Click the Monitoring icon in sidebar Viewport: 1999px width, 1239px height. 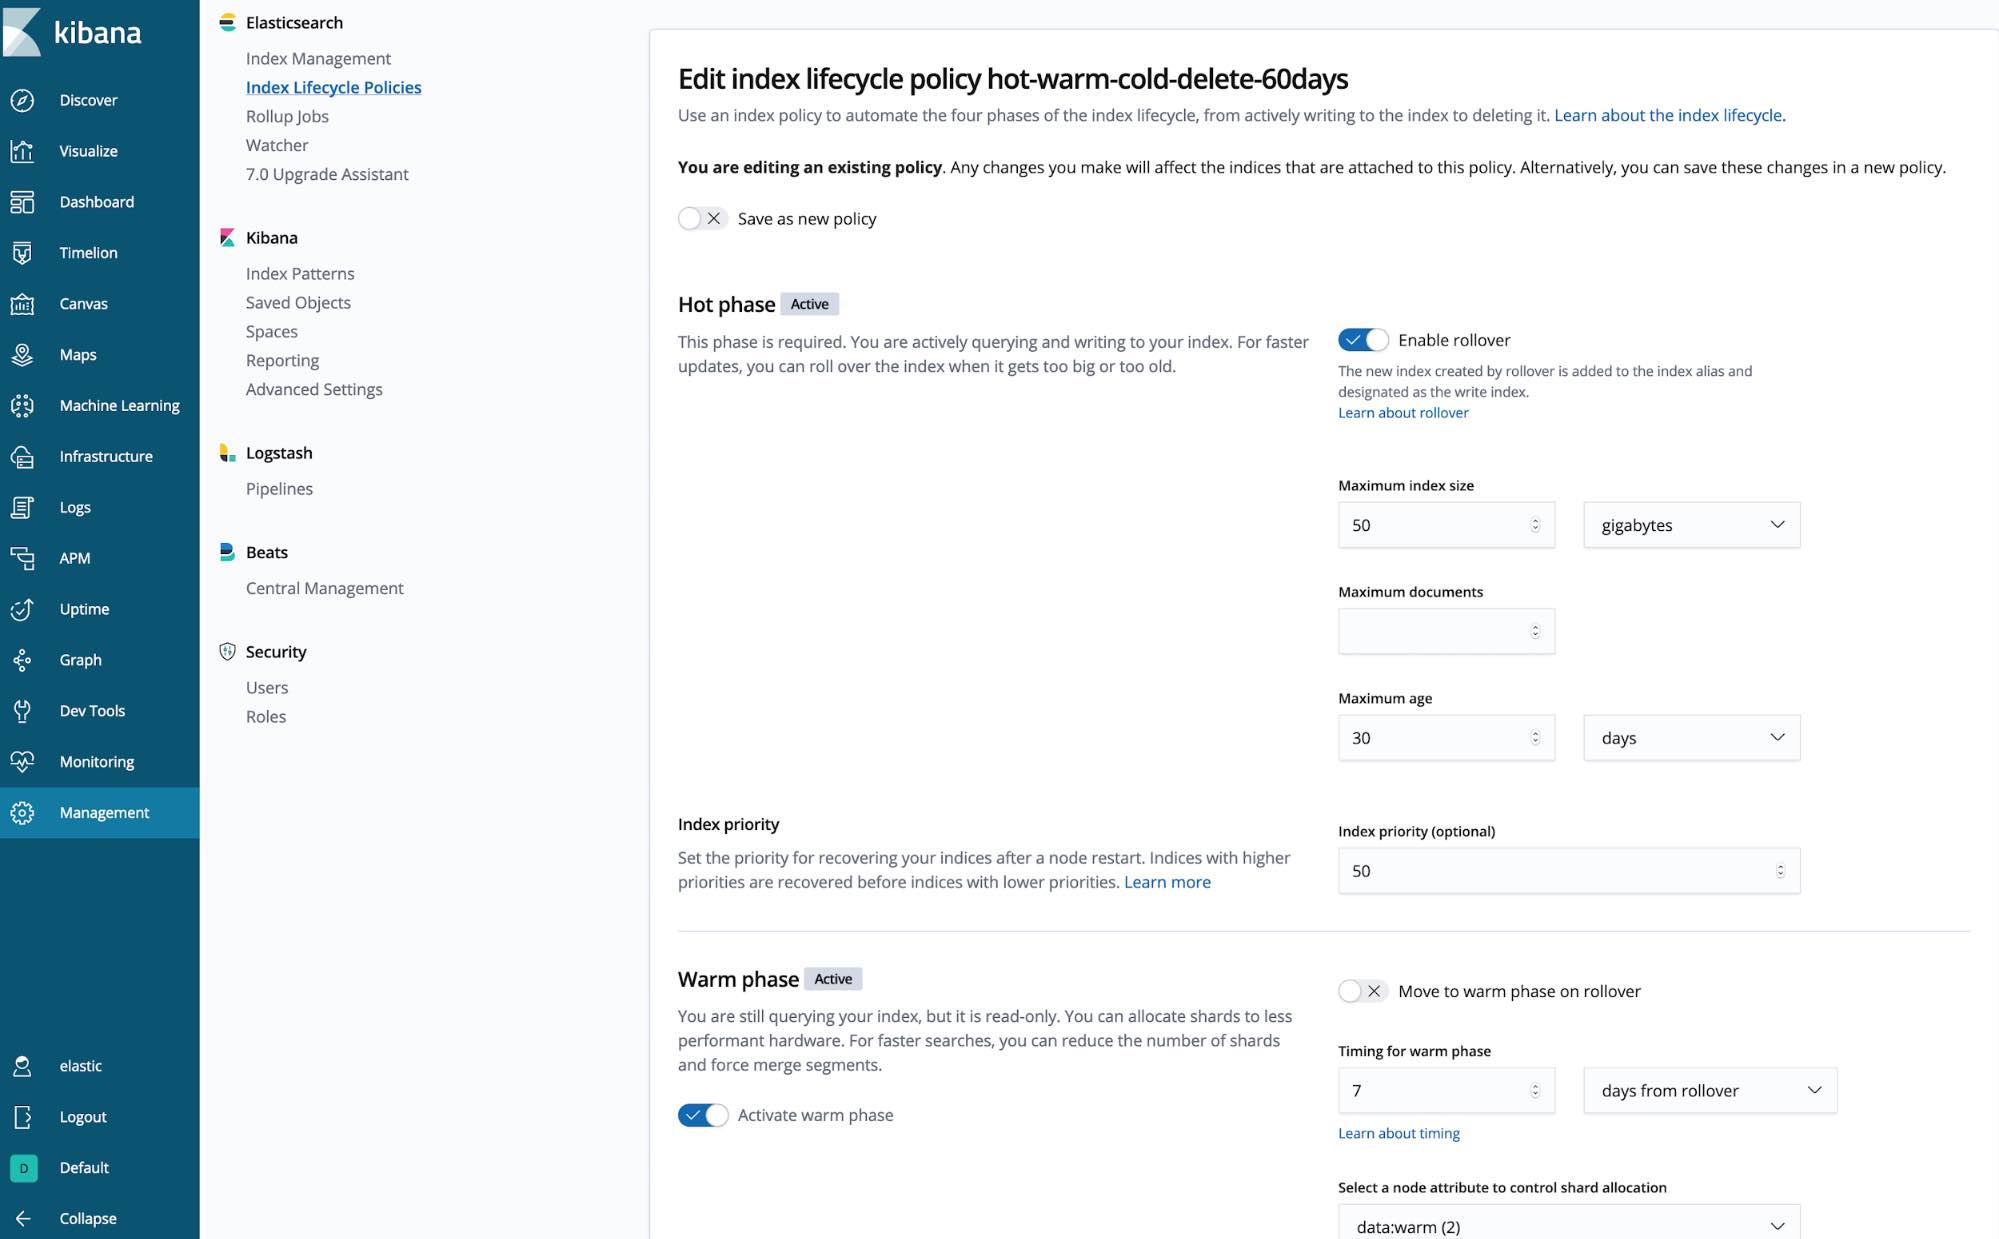23,761
